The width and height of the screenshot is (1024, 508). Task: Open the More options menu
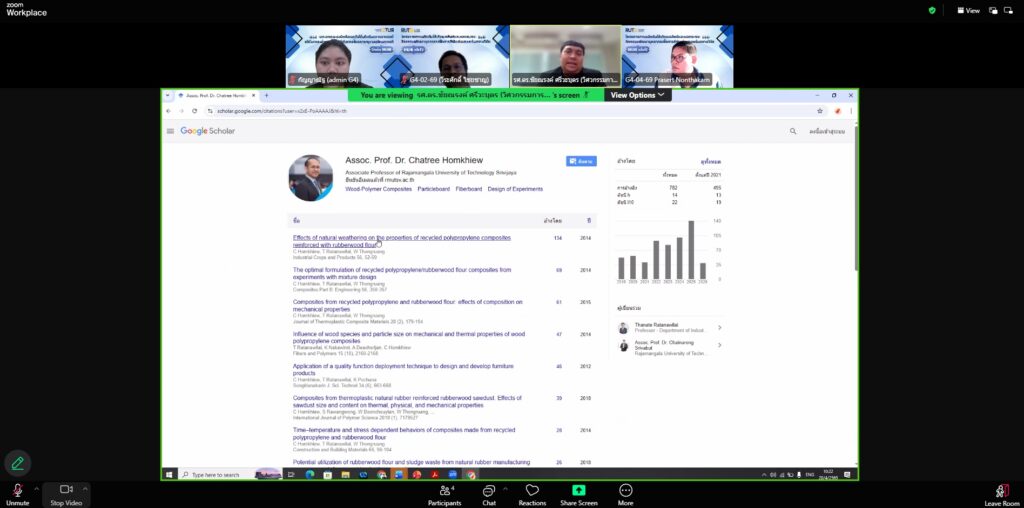pyautogui.click(x=626, y=491)
